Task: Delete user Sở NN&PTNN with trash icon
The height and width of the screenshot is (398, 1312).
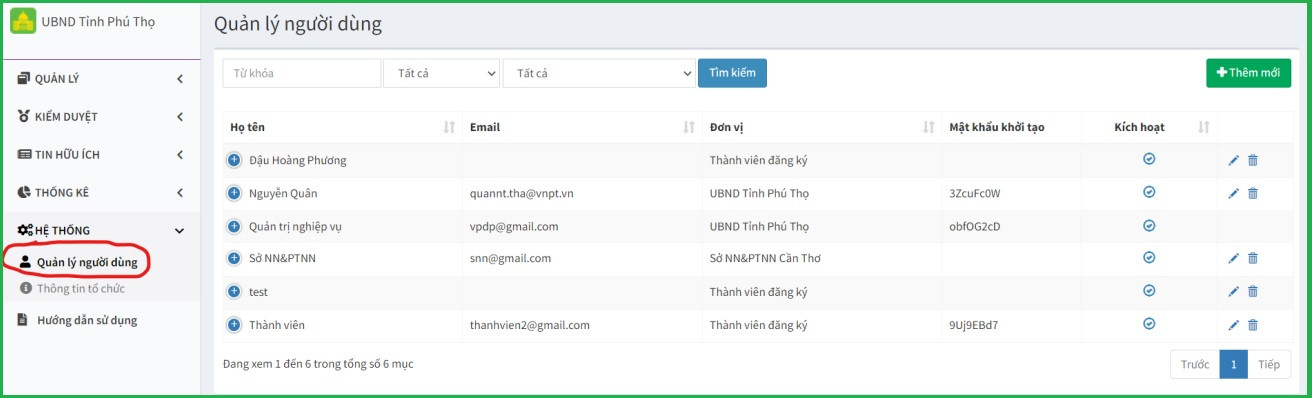Action: 1253,258
